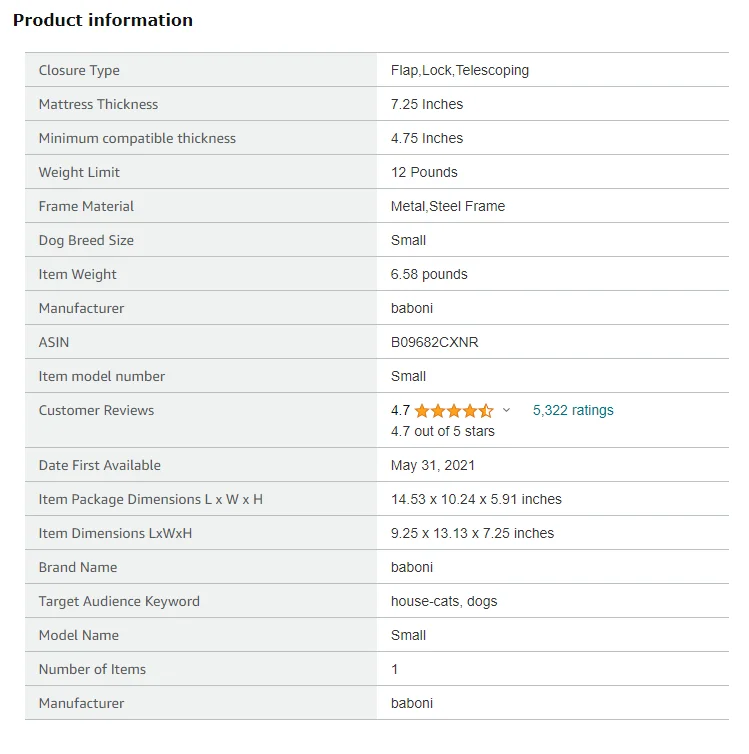Click the Frame Material value Metal,Steel Frame
The height and width of the screenshot is (754, 749).
[448, 206]
